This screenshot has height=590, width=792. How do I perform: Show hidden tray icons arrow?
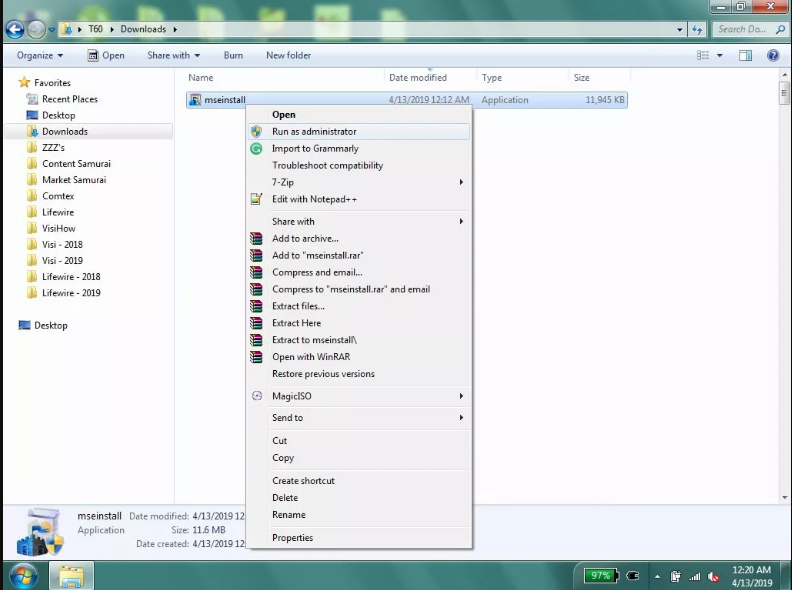tap(657, 576)
